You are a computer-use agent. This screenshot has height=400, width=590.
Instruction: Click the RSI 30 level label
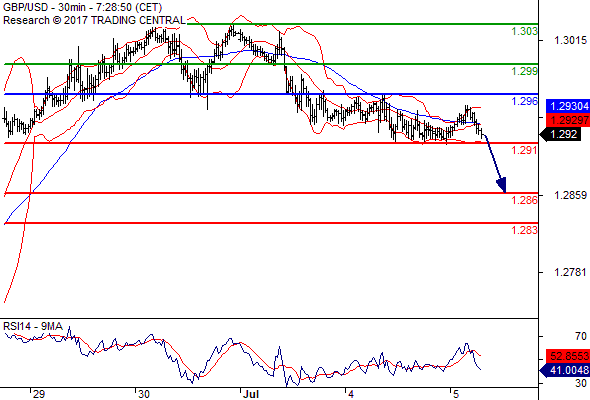coord(581,383)
